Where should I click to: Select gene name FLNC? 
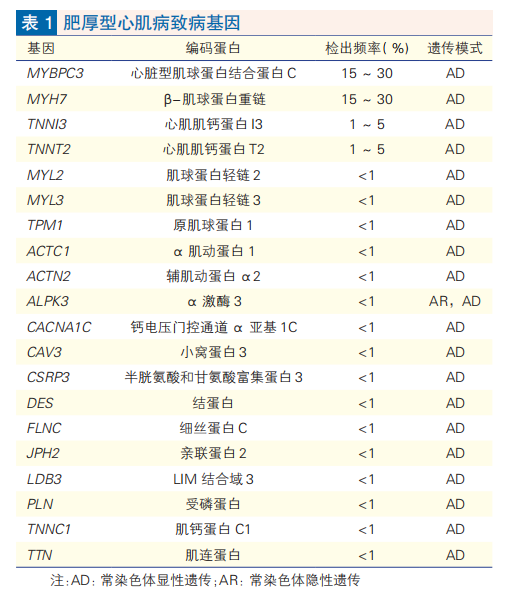(44, 428)
